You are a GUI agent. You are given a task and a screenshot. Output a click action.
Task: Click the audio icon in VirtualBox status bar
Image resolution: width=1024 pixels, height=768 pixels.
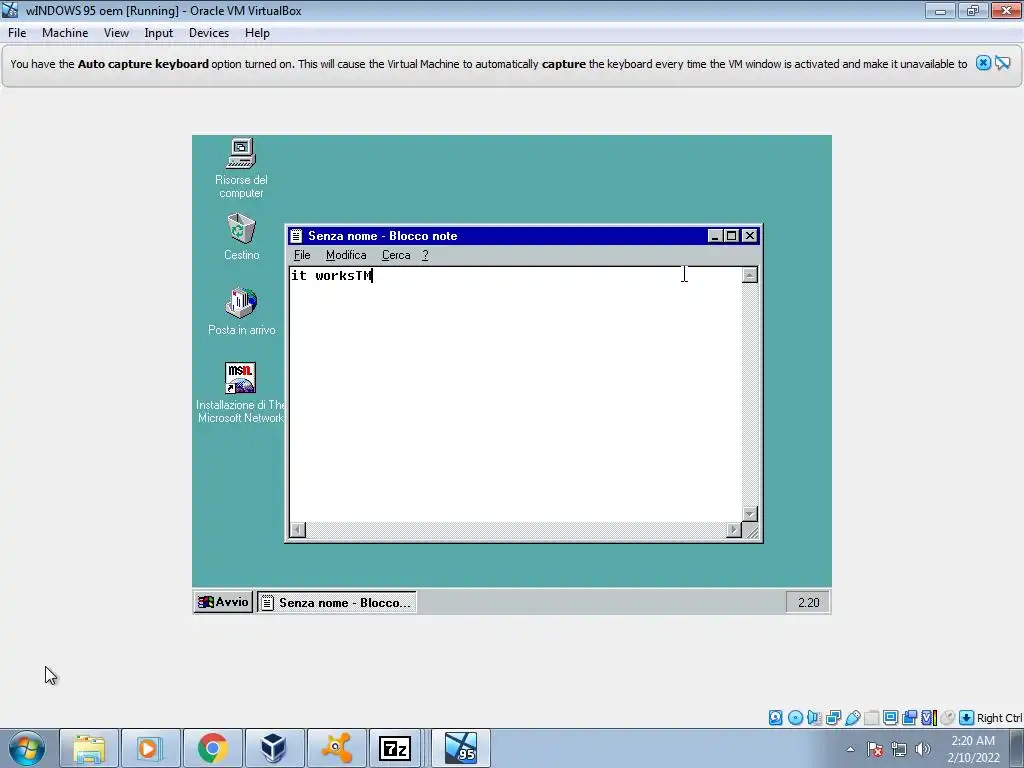tap(814, 718)
